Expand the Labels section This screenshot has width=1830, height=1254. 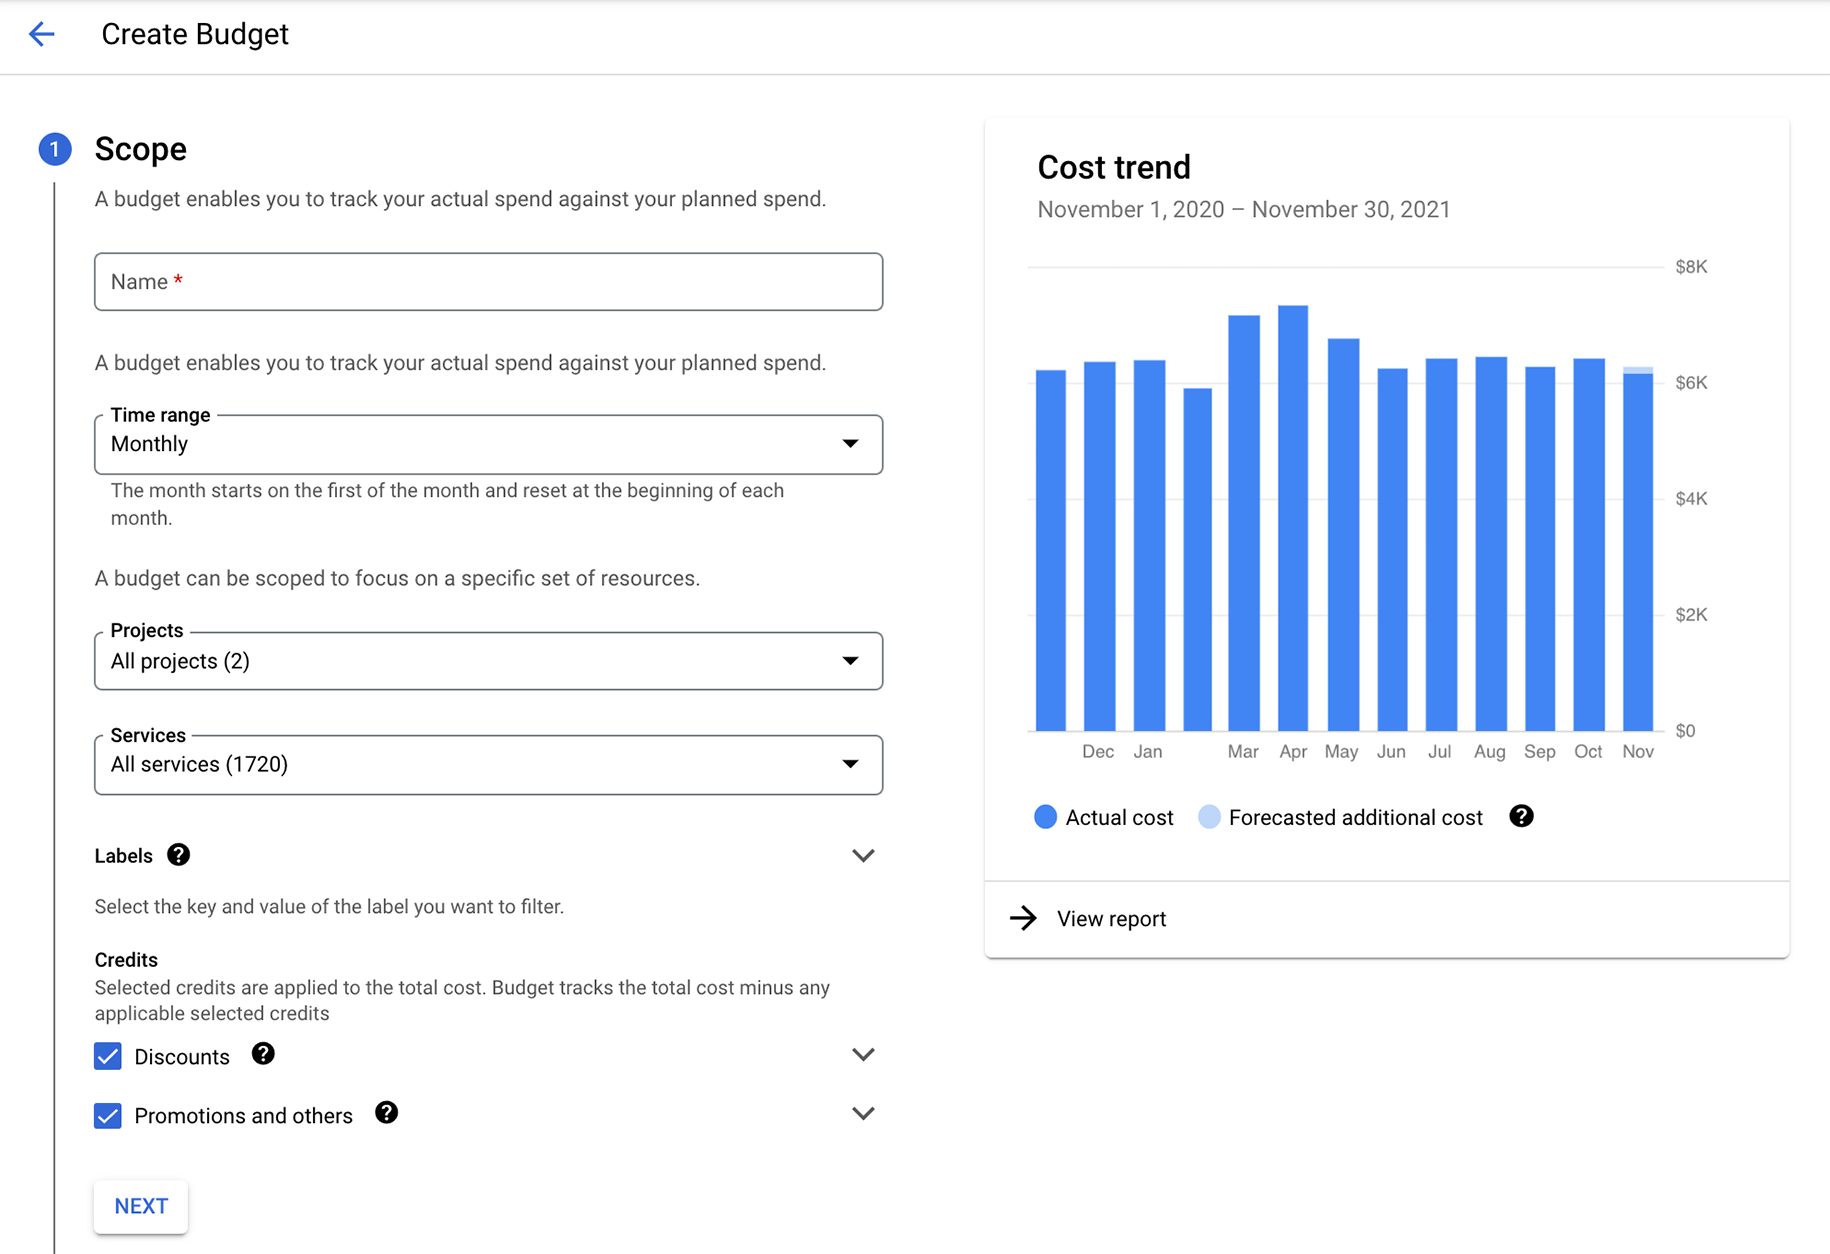click(x=864, y=855)
